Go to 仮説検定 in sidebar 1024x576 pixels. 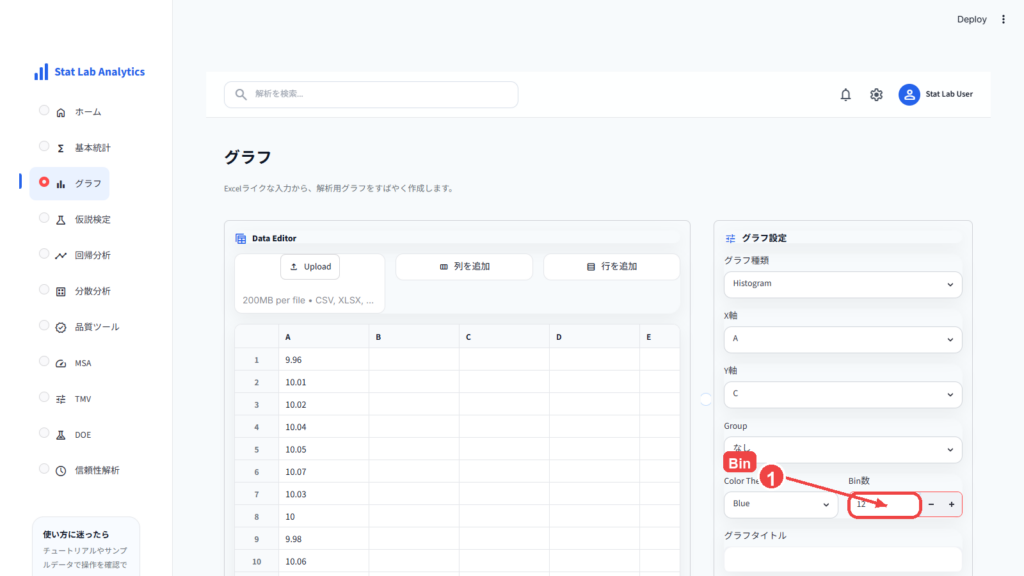tap(92, 220)
